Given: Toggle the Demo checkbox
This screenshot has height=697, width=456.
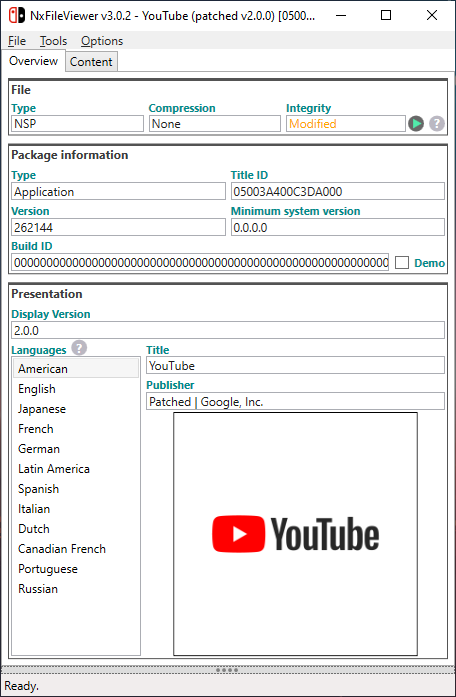Looking at the screenshot, I should (402, 263).
